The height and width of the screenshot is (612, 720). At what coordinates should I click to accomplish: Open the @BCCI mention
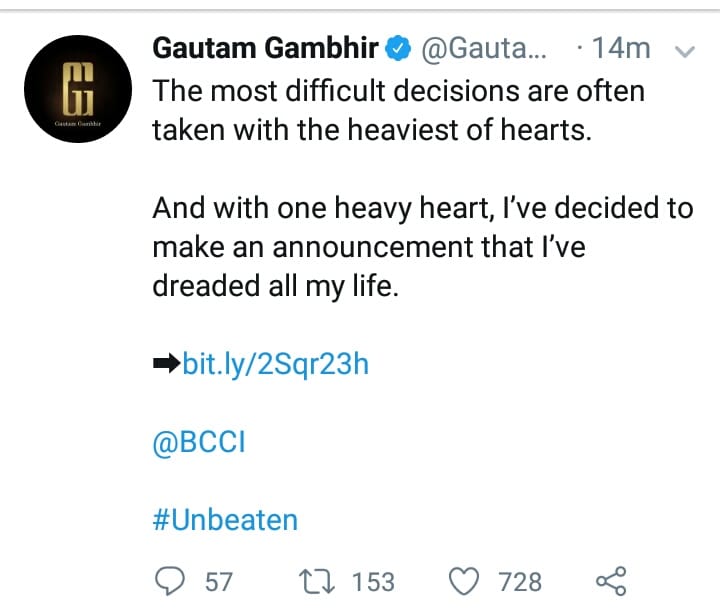[x=199, y=443]
